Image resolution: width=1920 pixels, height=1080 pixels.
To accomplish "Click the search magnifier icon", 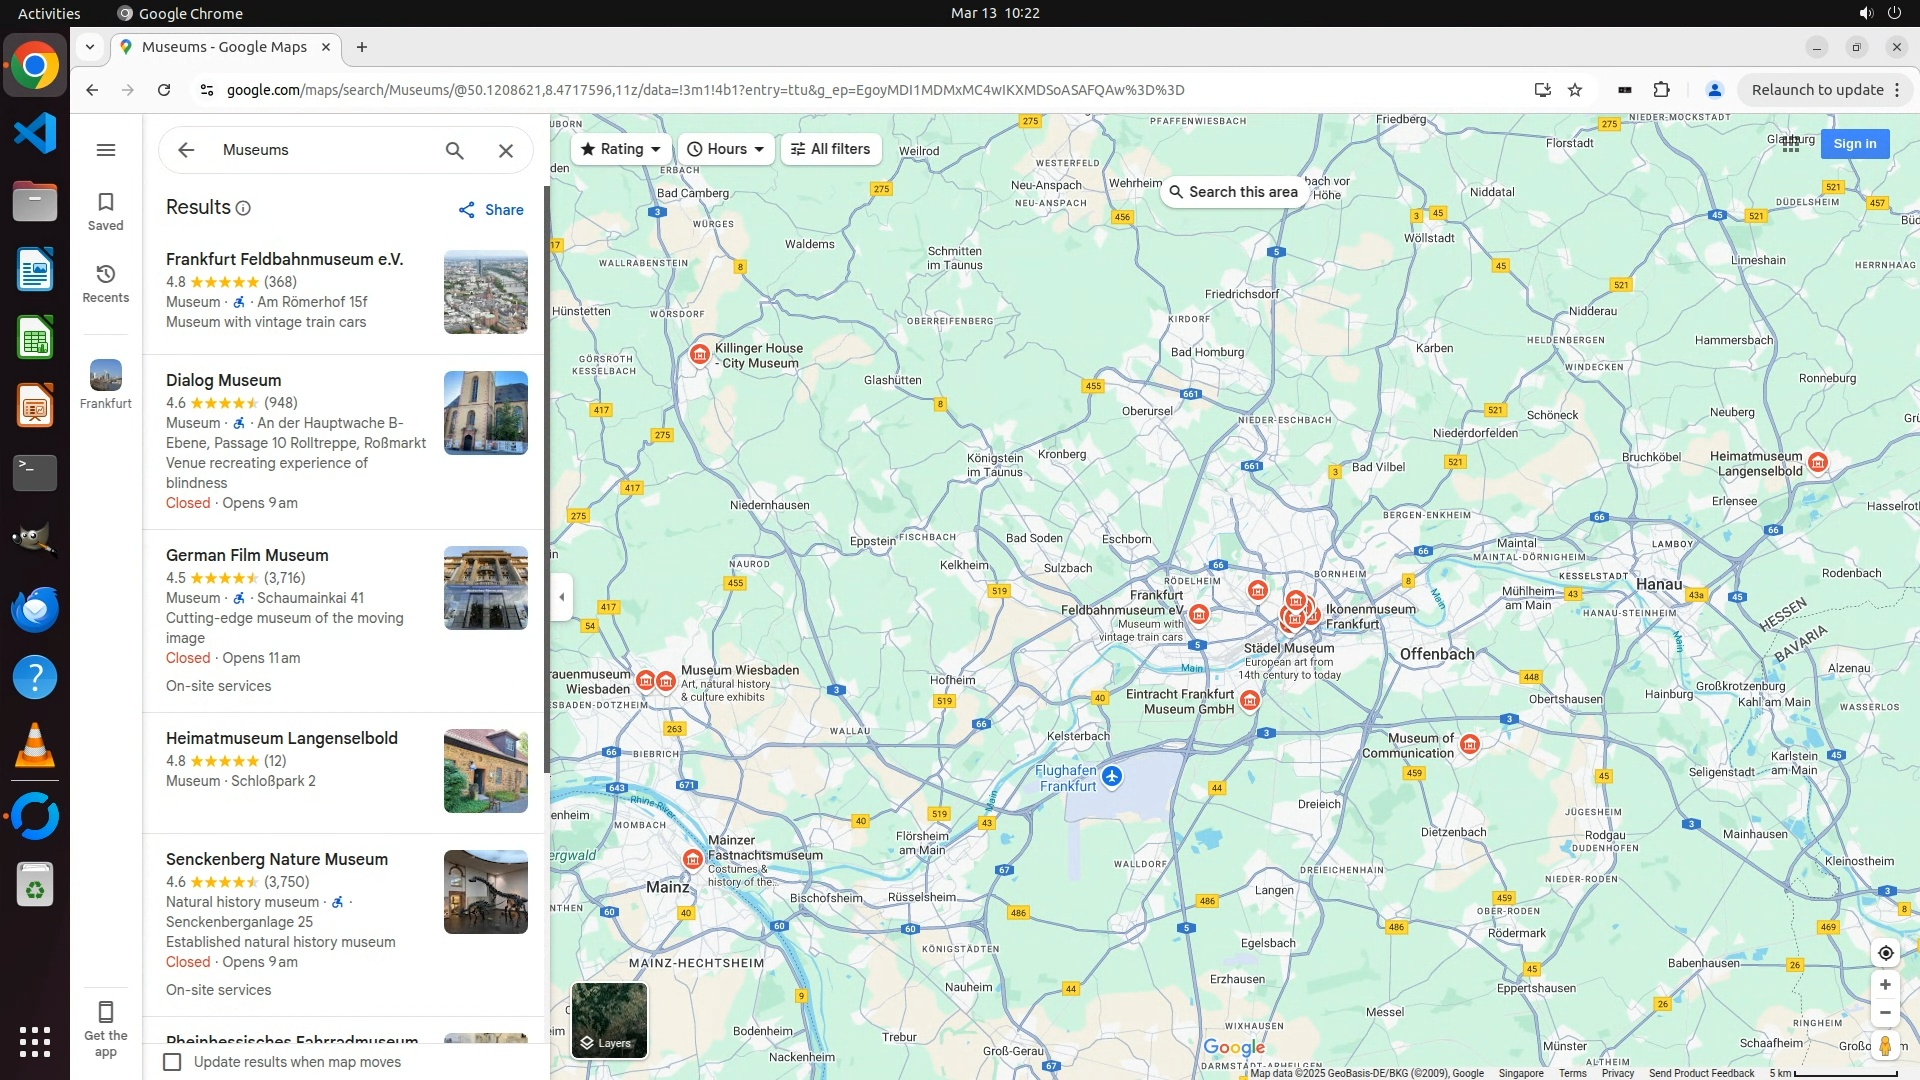I will (455, 150).
